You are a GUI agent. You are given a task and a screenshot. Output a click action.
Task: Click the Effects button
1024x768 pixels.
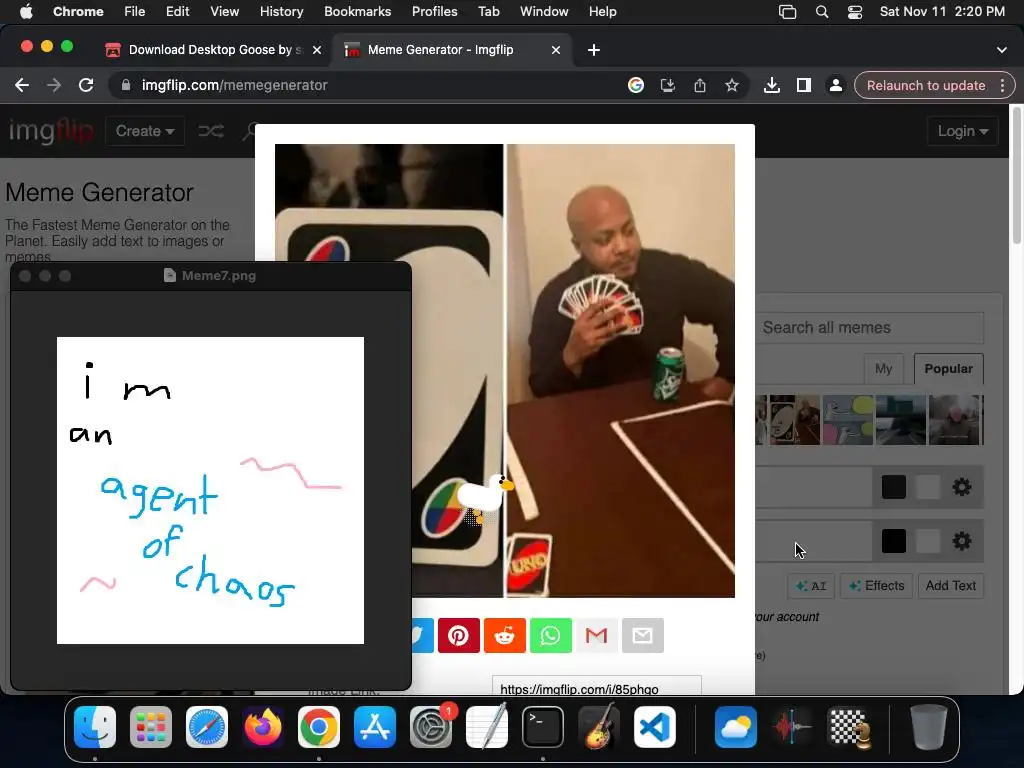[876, 586]
